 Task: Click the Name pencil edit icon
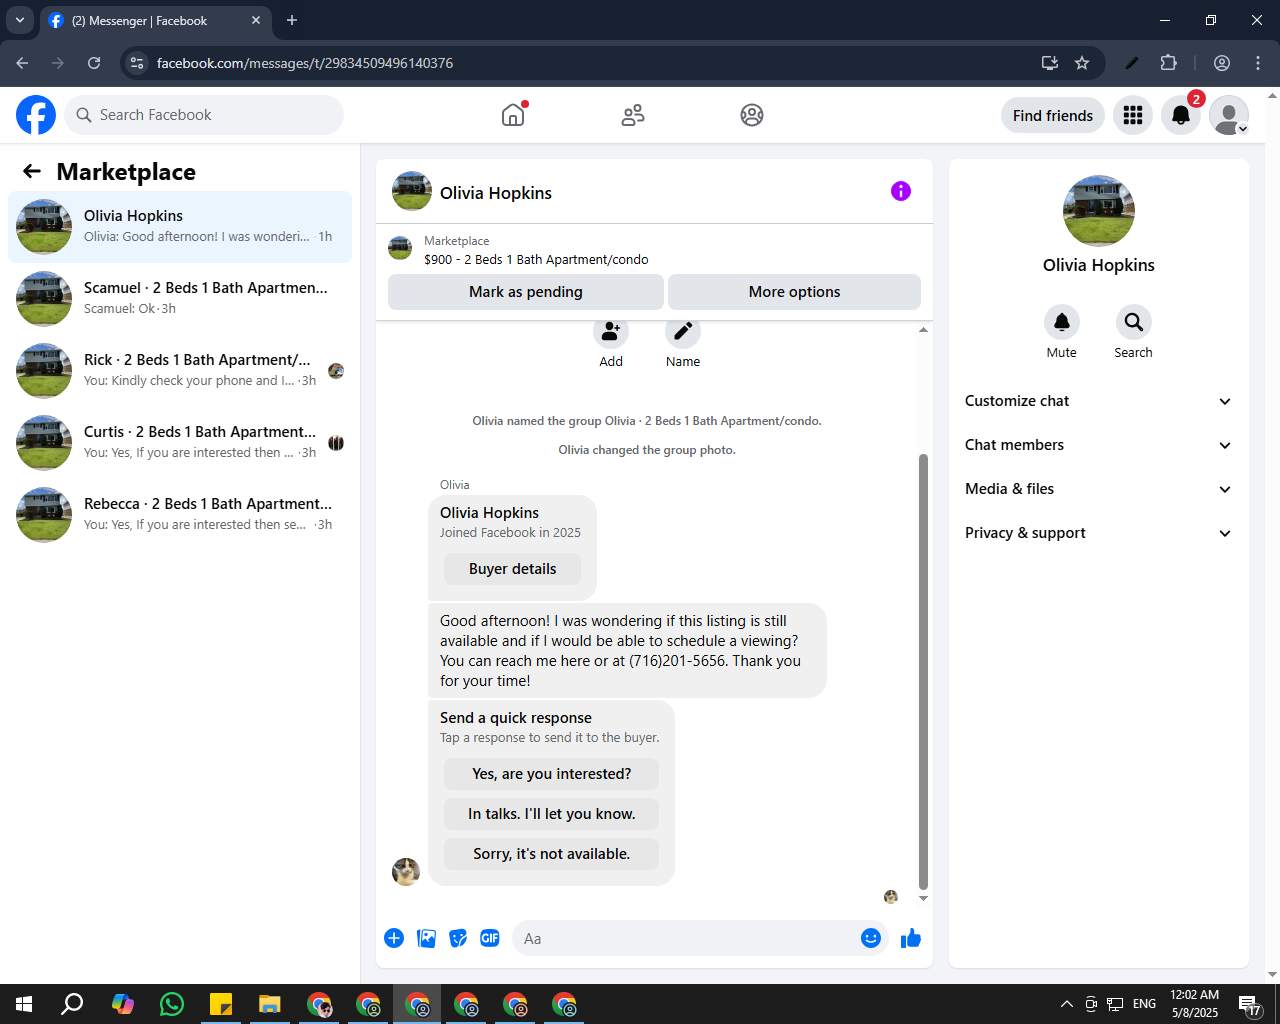click(x=683, y=332)
